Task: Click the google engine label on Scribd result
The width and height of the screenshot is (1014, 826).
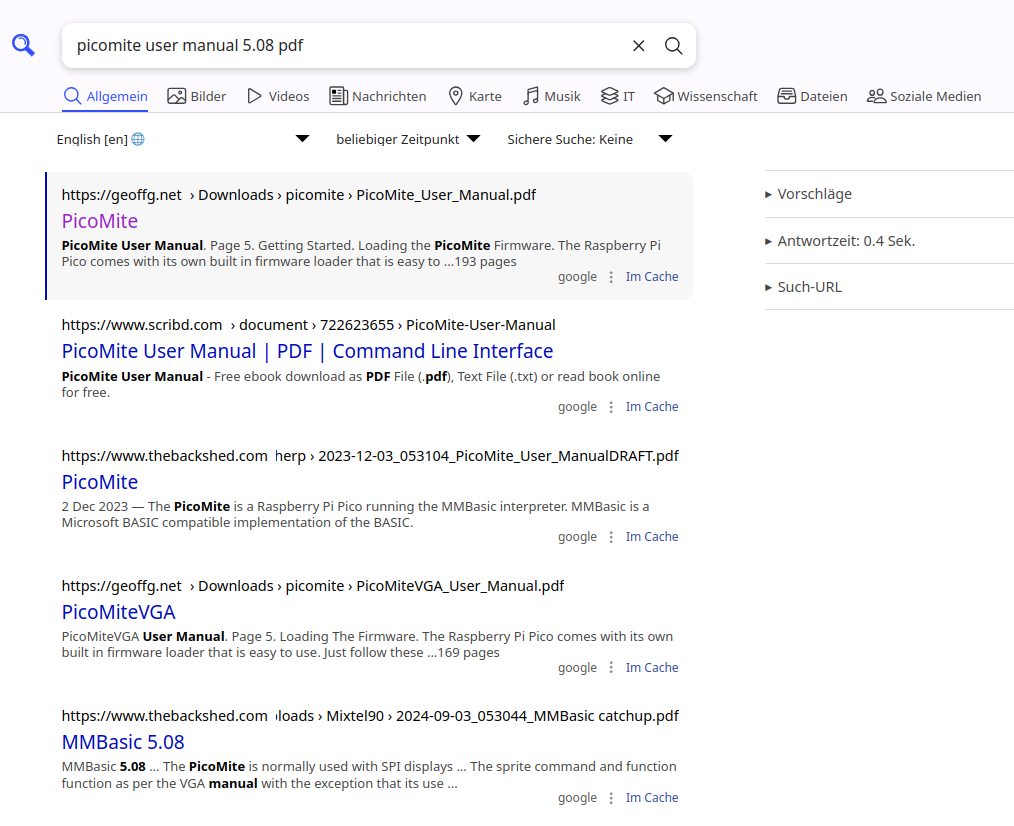Action: pyautogui.click(x=577, y=407)
